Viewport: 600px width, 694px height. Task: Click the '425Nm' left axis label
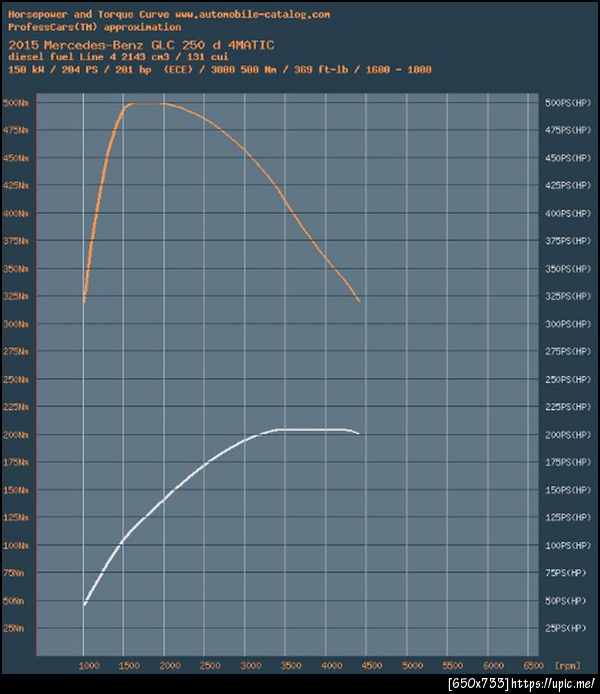[x=15, y=185]
